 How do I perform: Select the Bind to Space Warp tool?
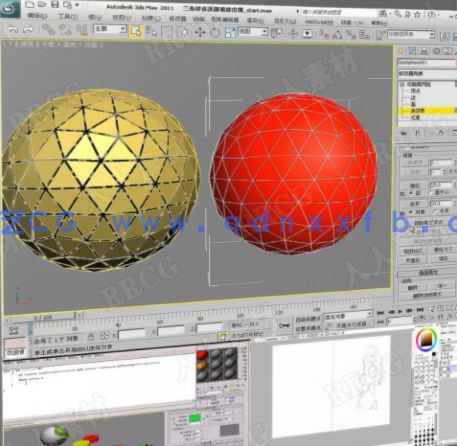tap(82, 31)
